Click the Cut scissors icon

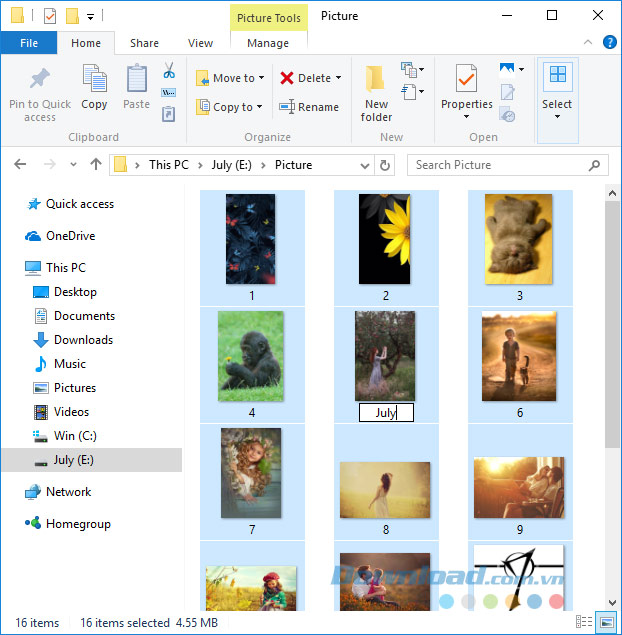pyautogui.click(x=169, y=70)
